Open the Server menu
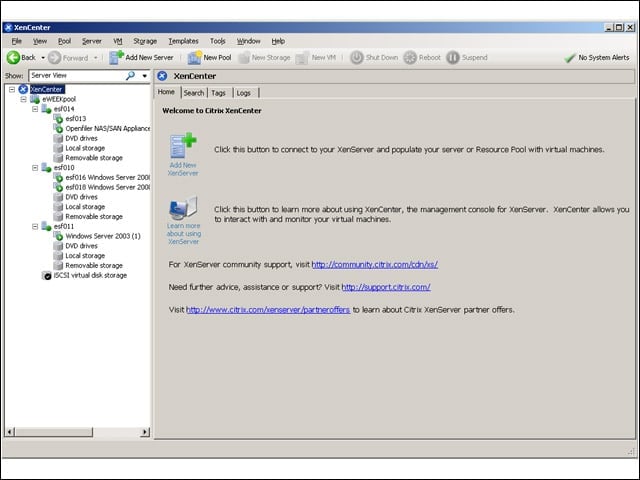The width and height of the screenshot is (640, 480). point(91,41)
